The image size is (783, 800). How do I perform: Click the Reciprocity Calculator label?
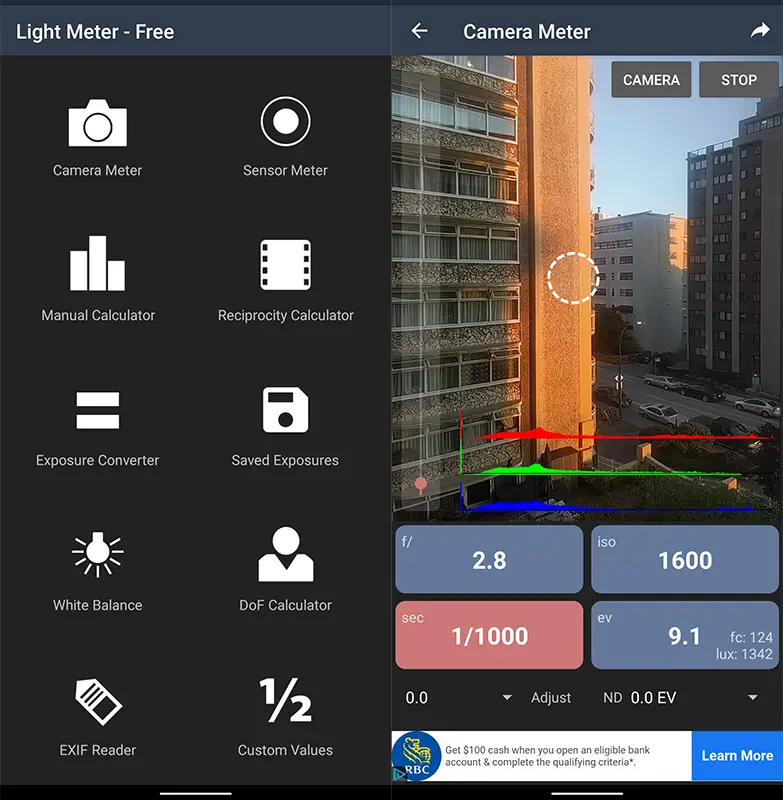[x=286, y=316]
